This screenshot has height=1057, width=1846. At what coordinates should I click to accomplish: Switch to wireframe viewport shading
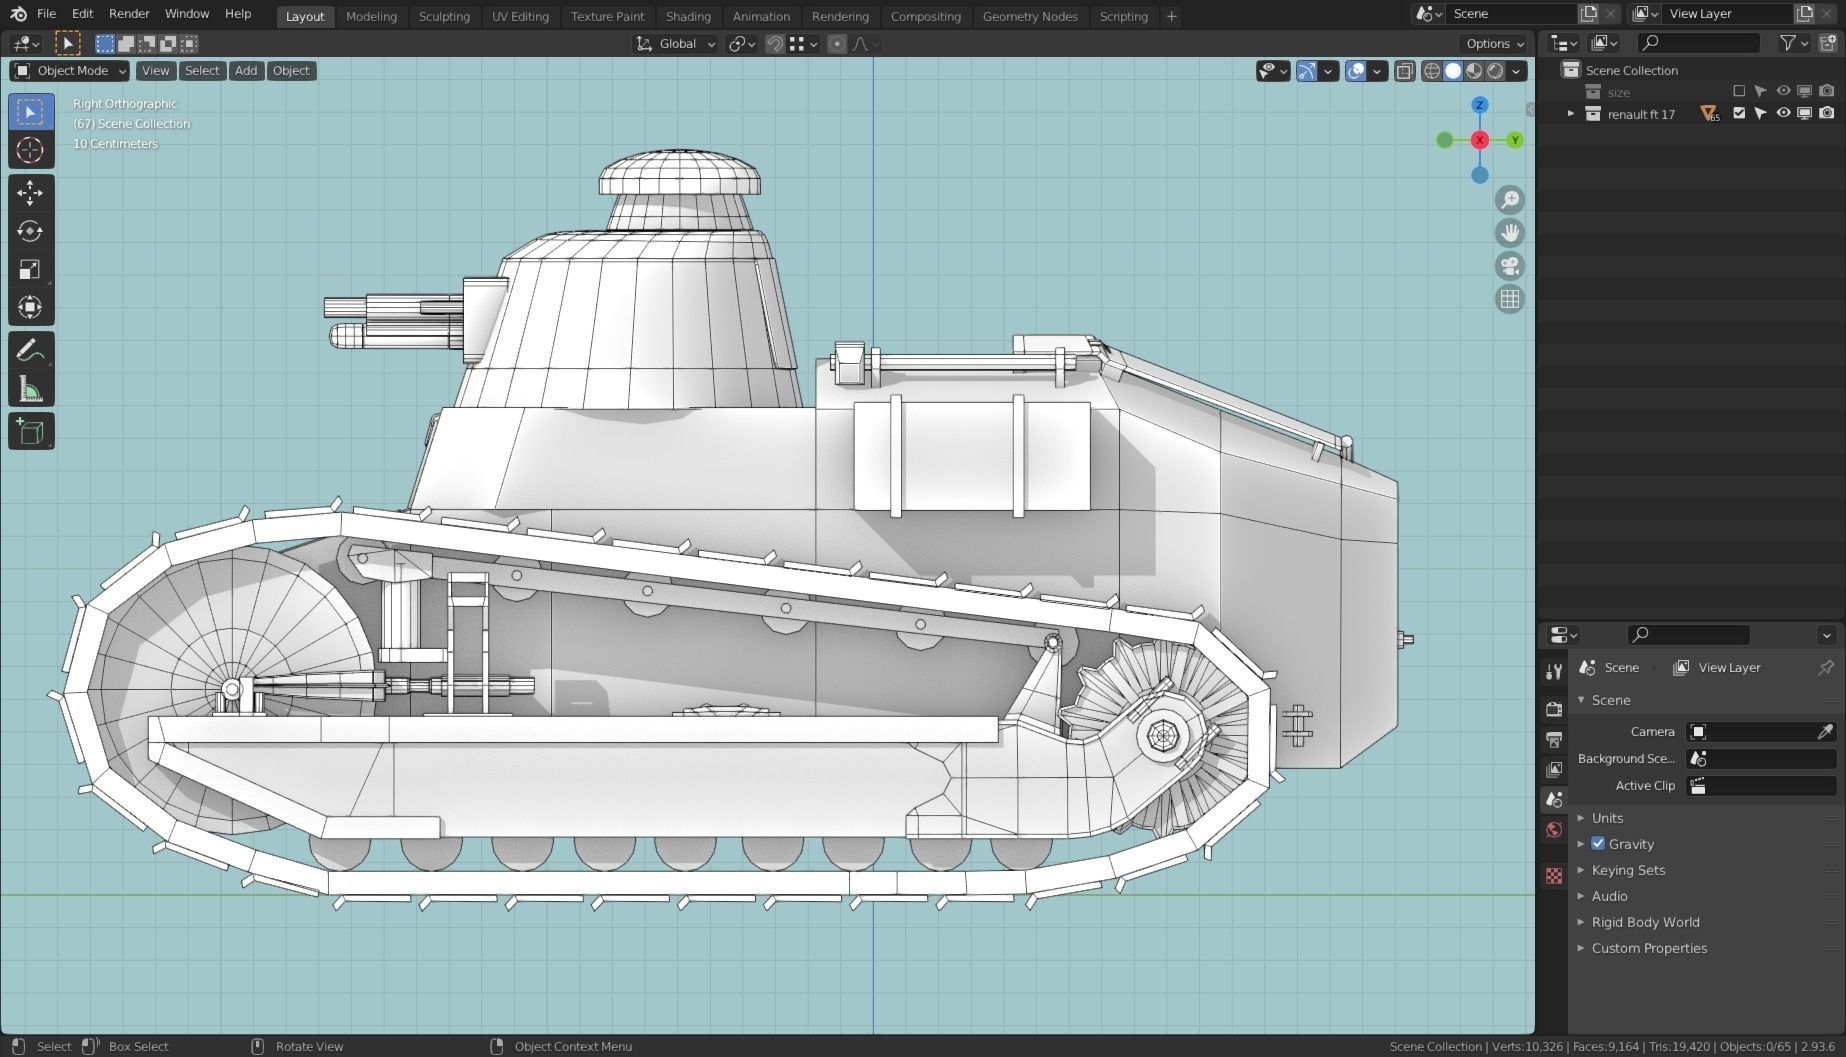(1432, 71)
